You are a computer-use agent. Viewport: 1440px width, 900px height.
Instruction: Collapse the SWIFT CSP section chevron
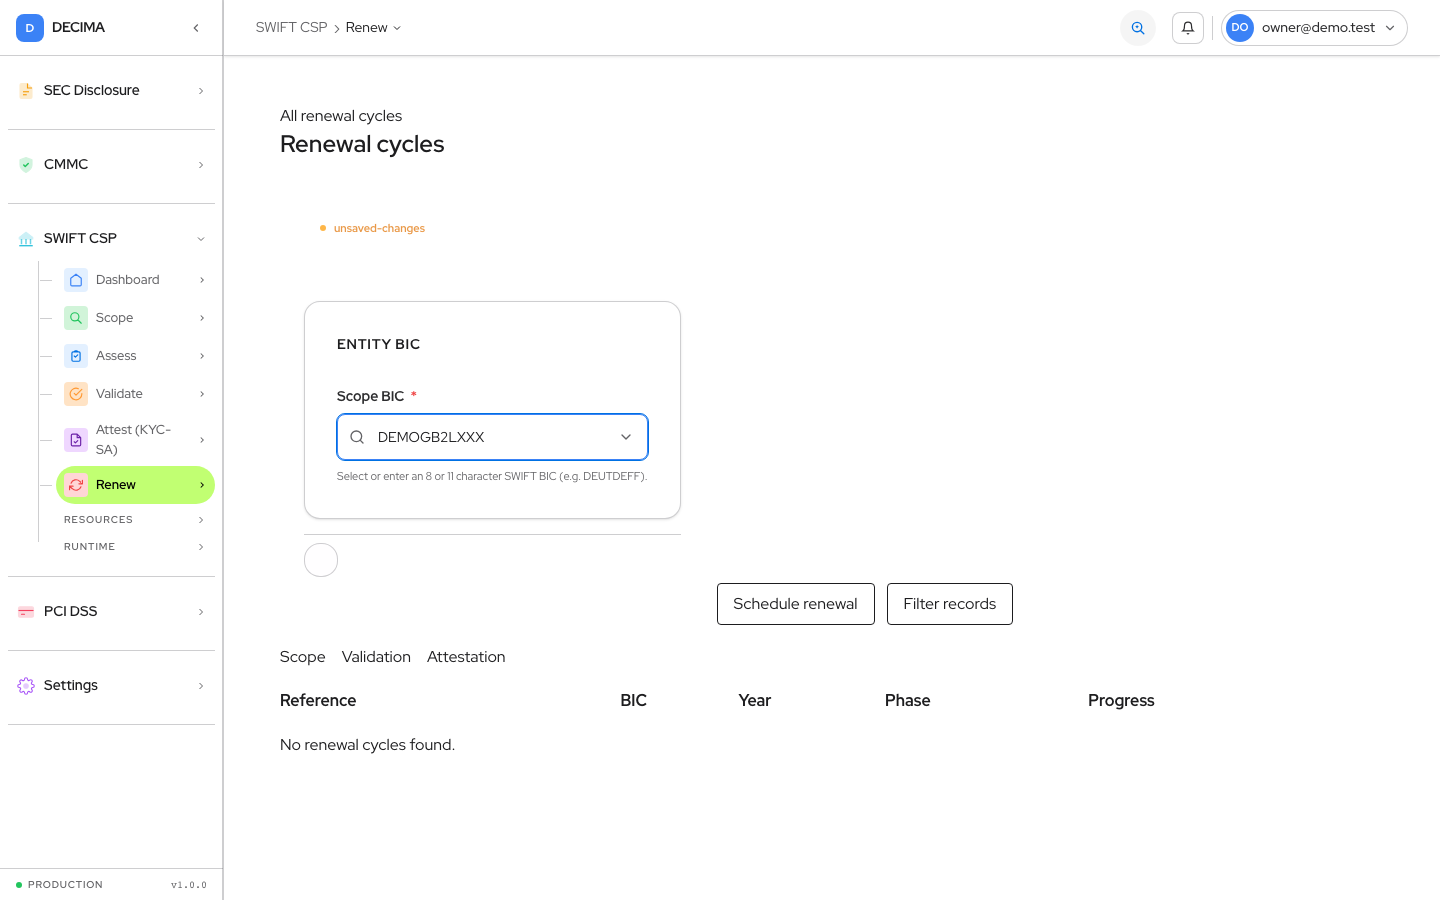pyautogui.click(x=201, y=239)
